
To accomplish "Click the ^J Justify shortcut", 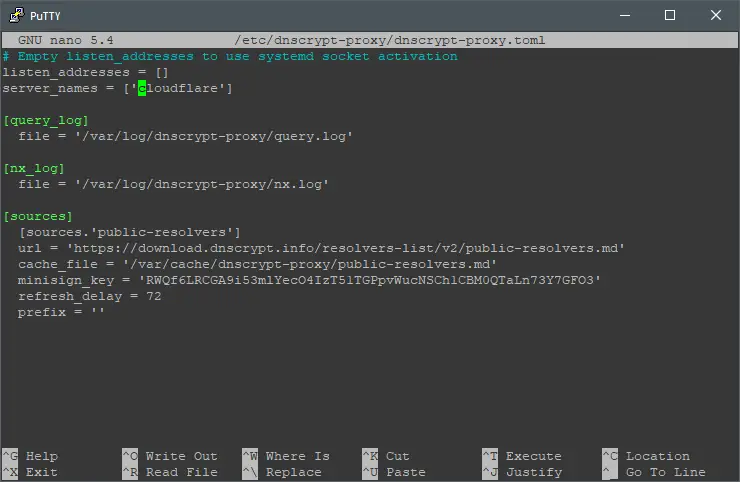I will [x=522, y=472].
